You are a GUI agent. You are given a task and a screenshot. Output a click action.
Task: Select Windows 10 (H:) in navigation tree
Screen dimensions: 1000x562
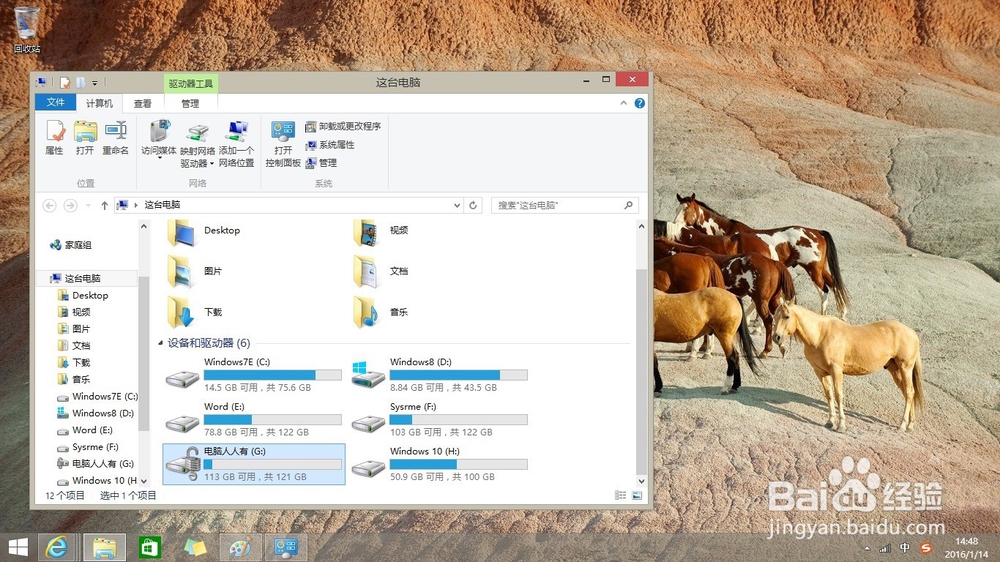coord(97,480)
